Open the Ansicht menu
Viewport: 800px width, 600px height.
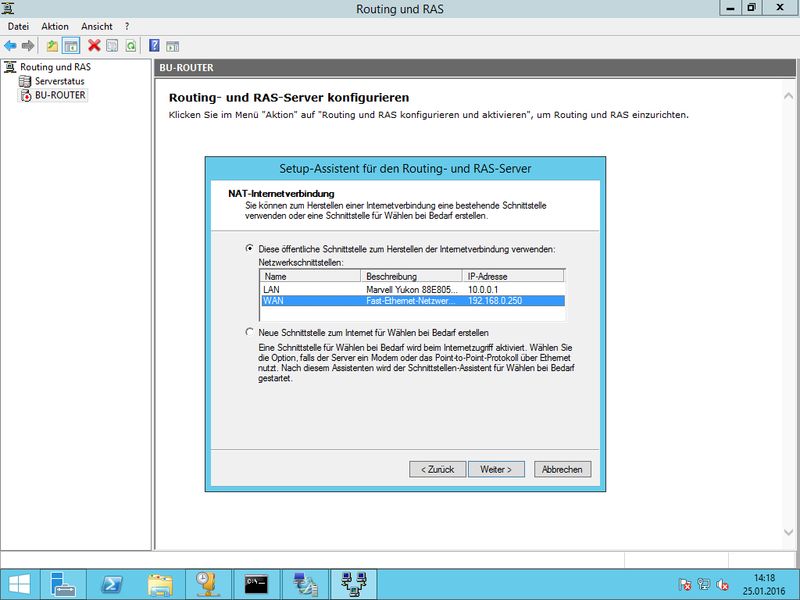pyautogui.click(x=97, y=26)
